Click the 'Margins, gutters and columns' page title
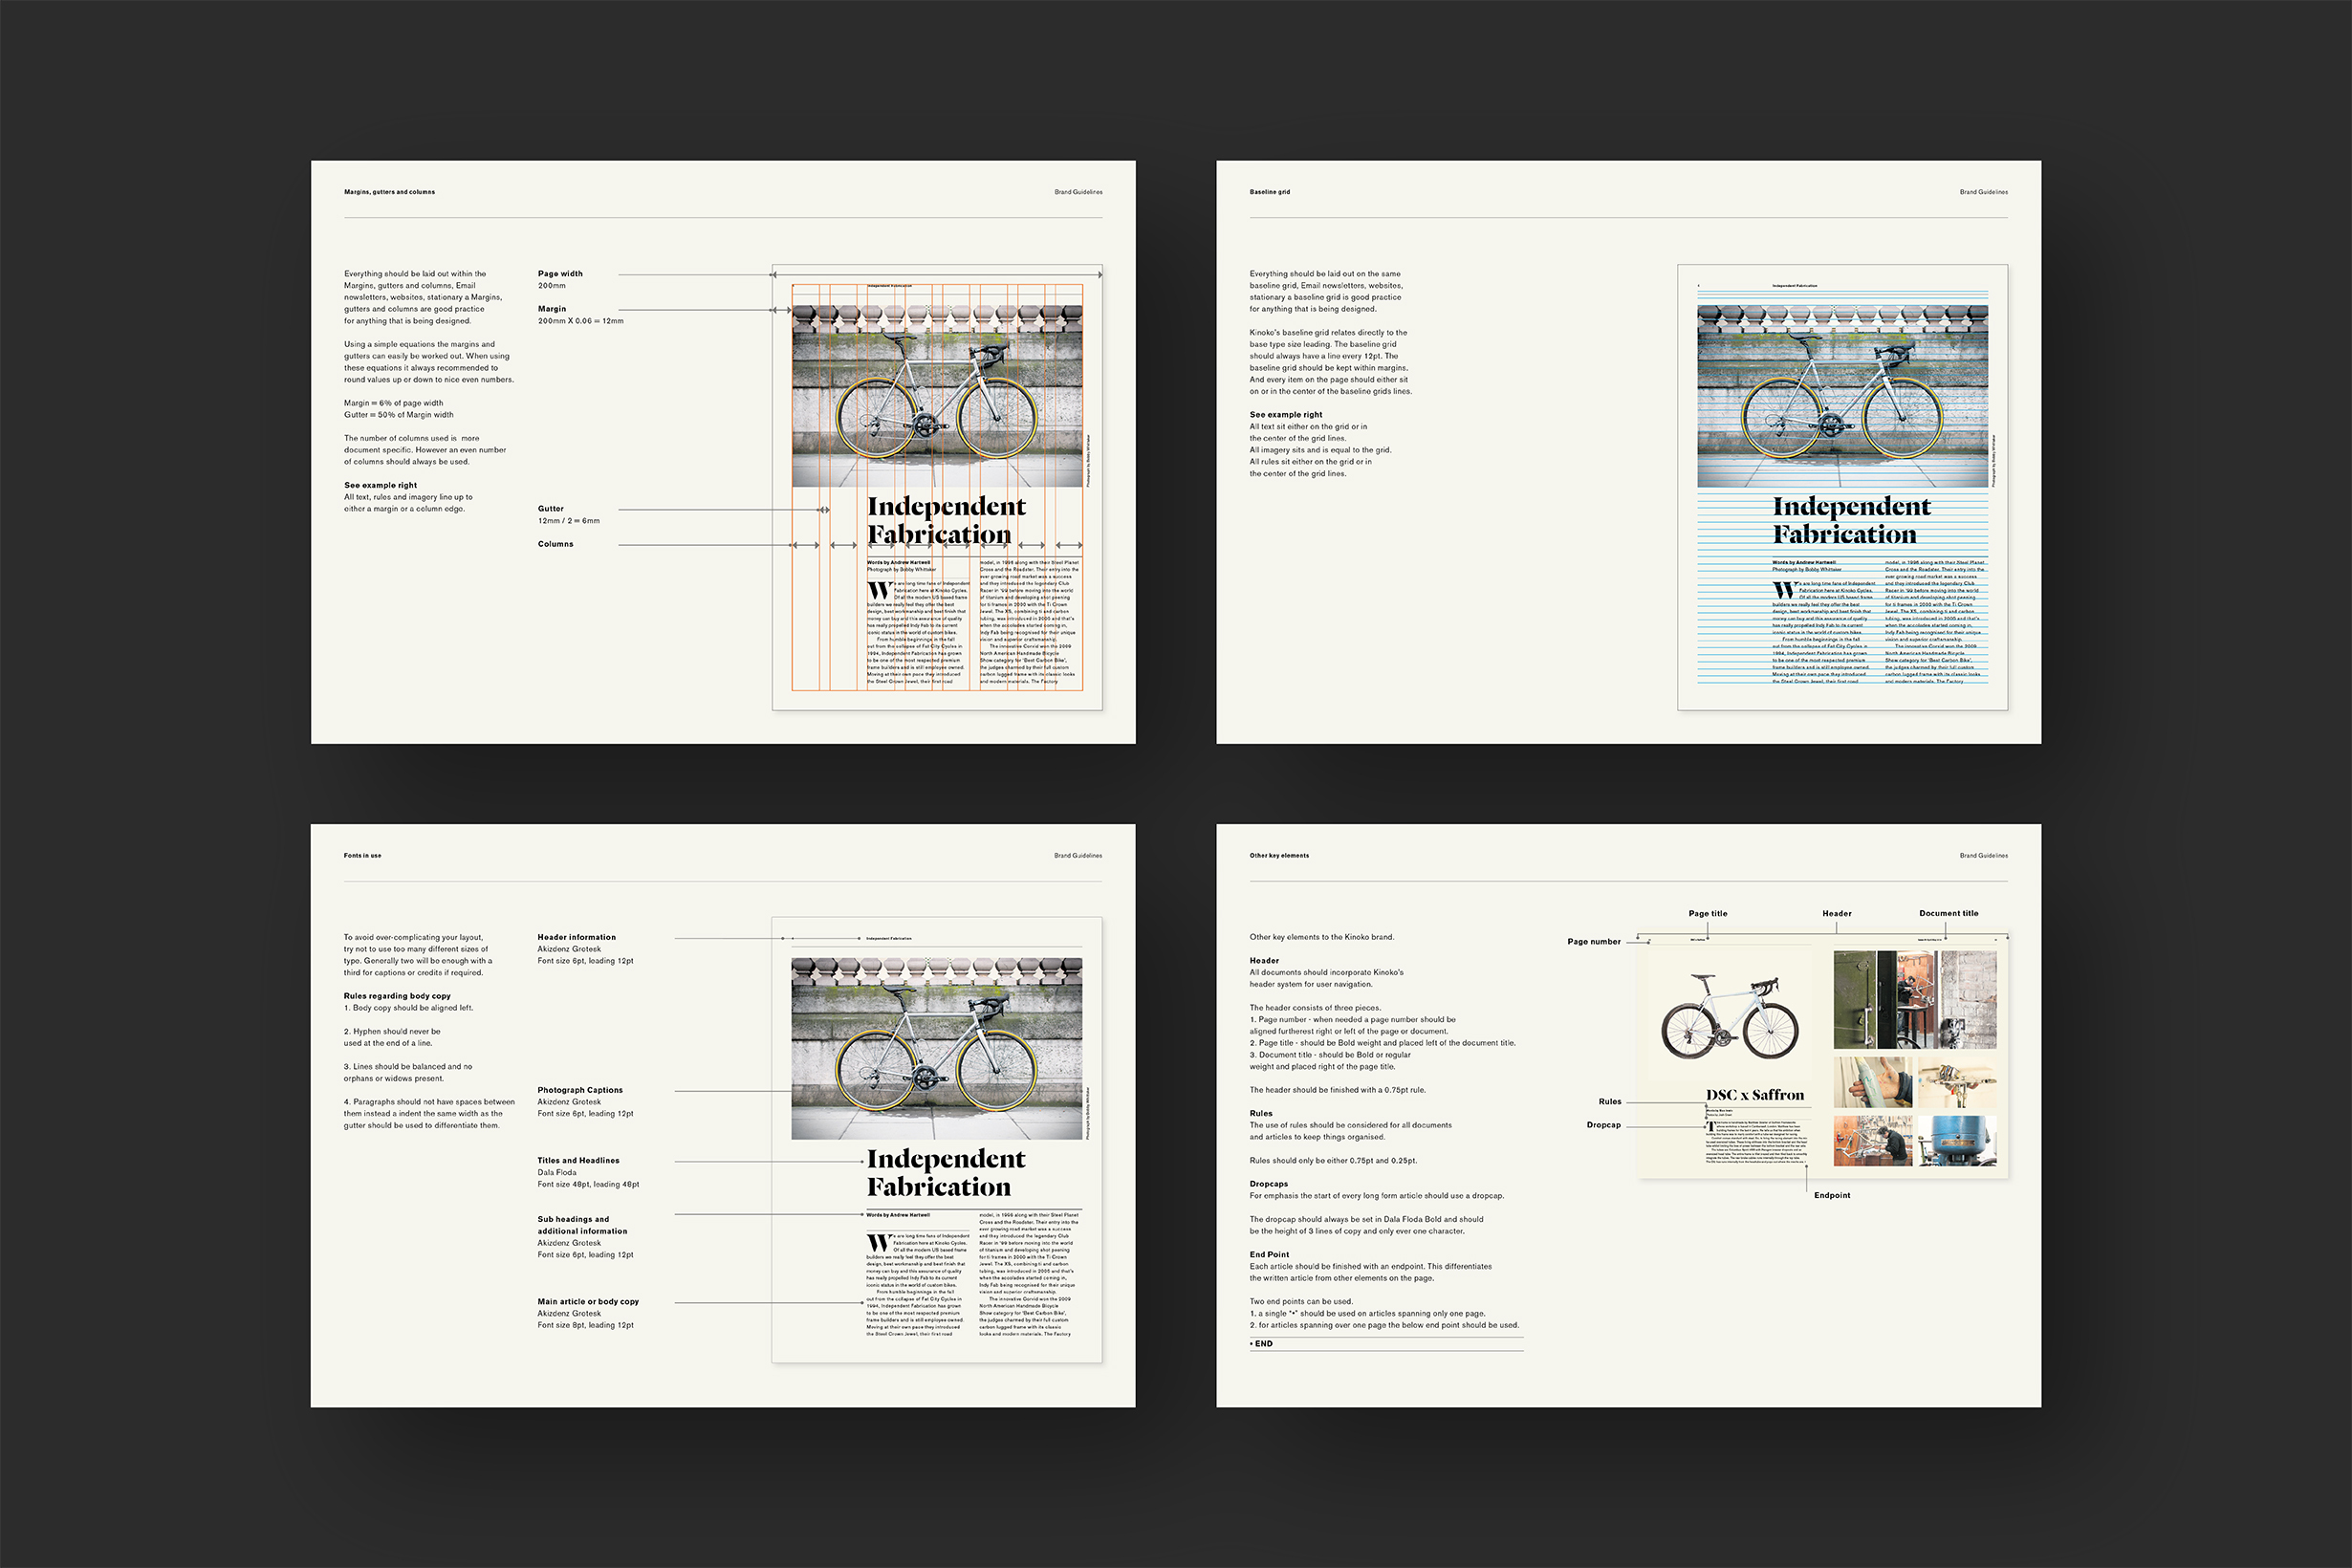Viewport: 2352px width, 1568px height. (389, 192)
